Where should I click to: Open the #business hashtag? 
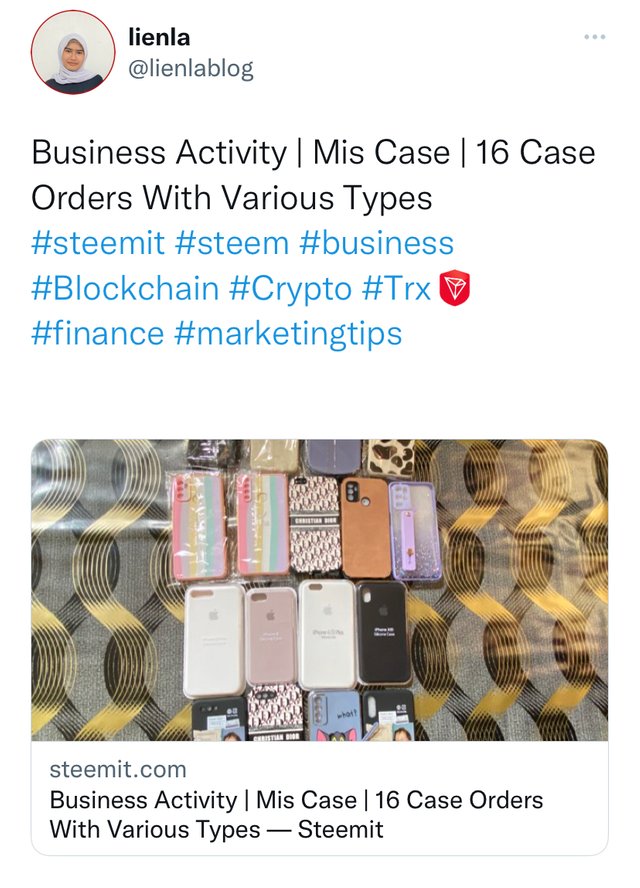click(376, 243)
